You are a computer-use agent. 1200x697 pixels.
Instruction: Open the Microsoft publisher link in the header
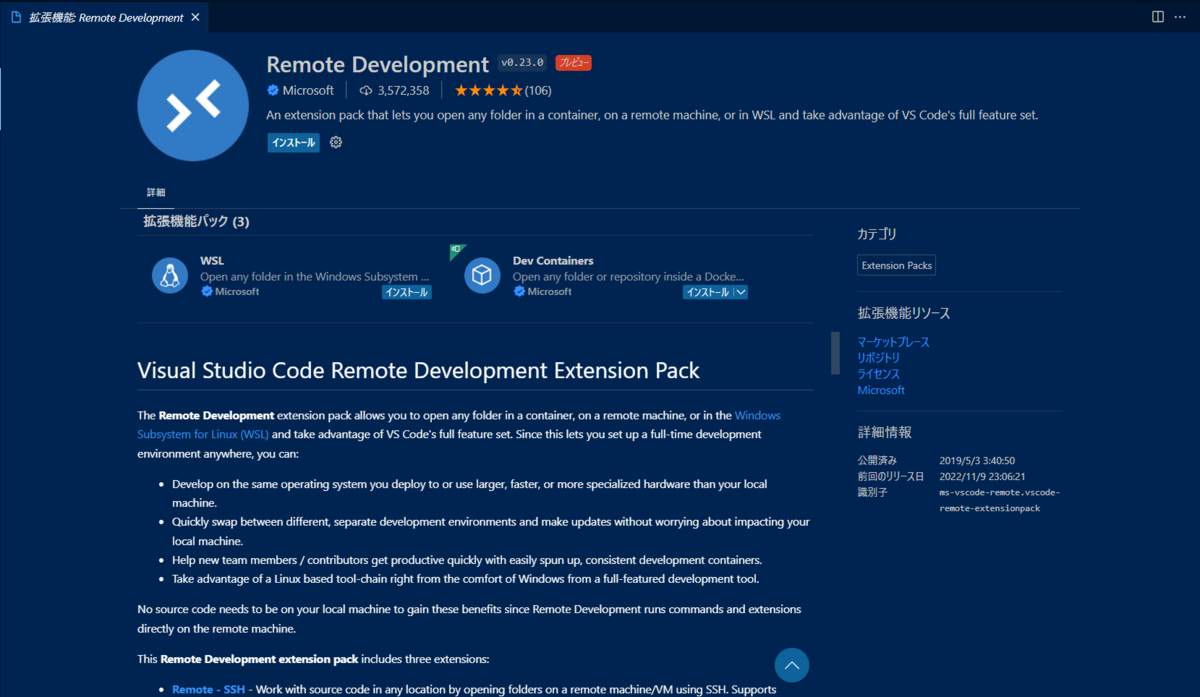(308, 90)
